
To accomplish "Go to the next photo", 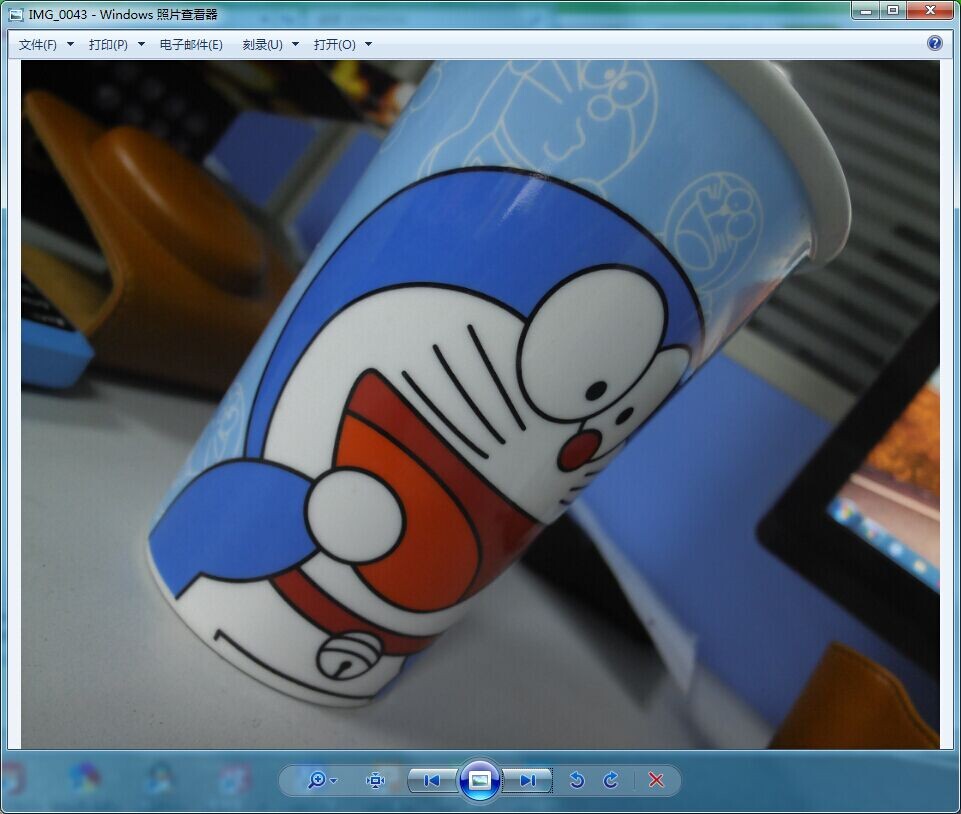I will tap(527, 780).
